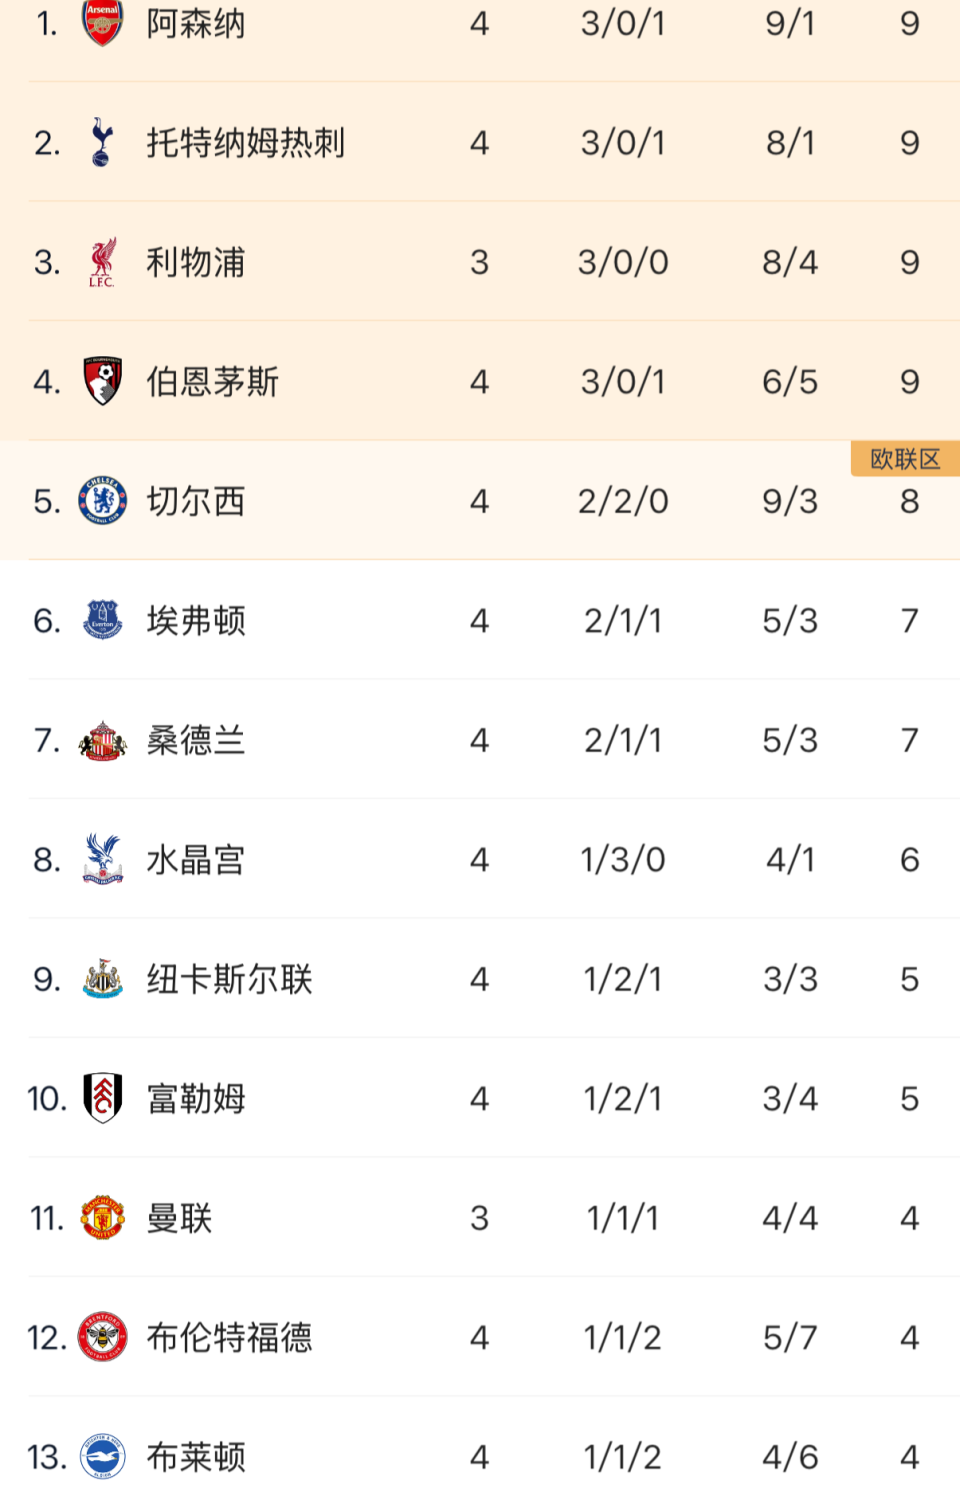Select the Bournemouth club badge
Screen dimensions: 960x1488
pos(102,381)
